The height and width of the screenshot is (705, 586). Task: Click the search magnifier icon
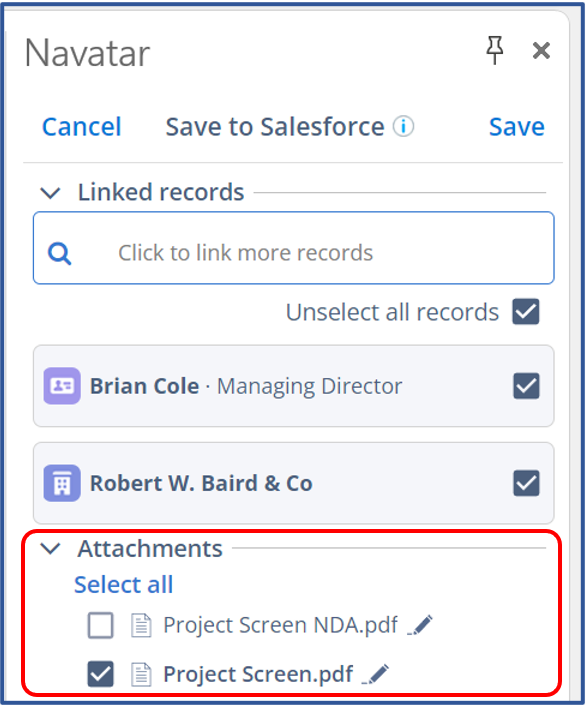(60, 254)
